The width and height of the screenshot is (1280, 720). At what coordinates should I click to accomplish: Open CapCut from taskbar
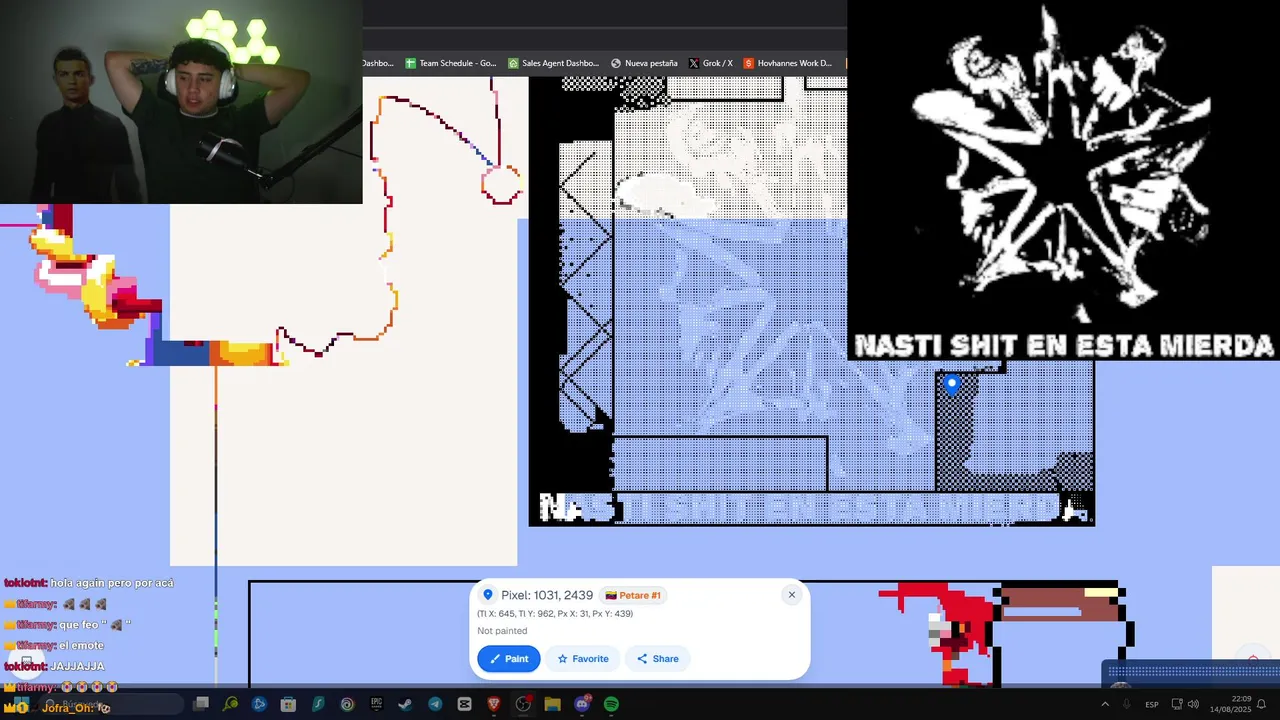click(464, 704)
